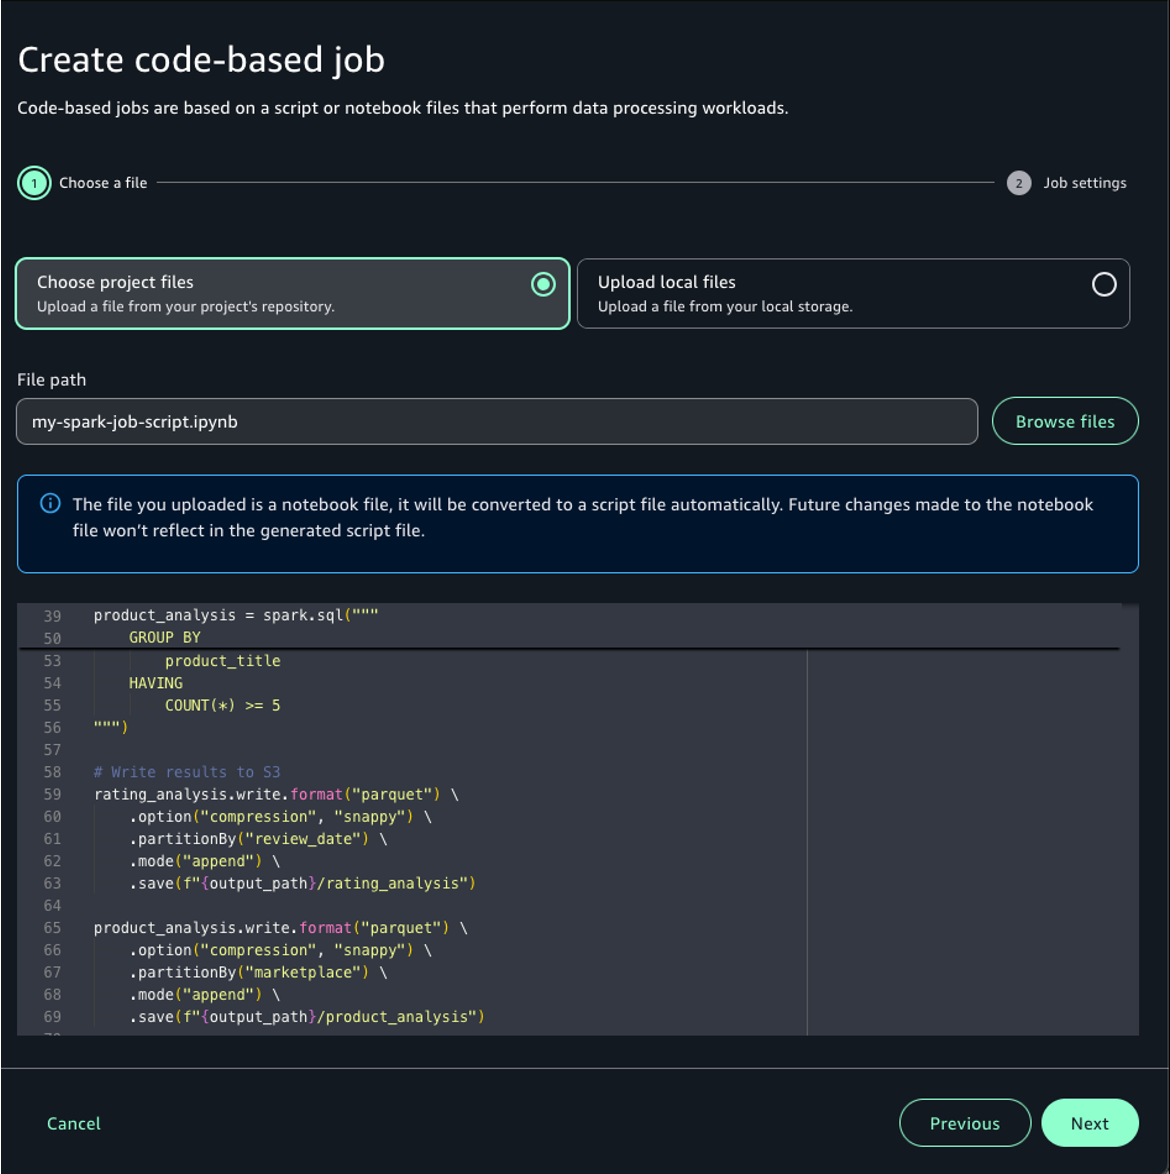This screenshot has height=1174, width=1170.
Task: Click the Upload local files option card
Action: click(853, 294)
